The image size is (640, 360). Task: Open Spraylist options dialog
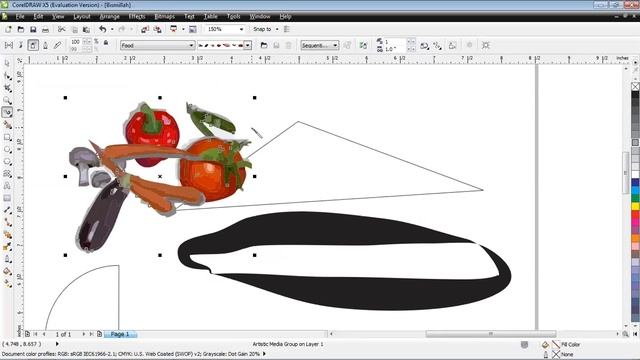click(x=363, y=45)
